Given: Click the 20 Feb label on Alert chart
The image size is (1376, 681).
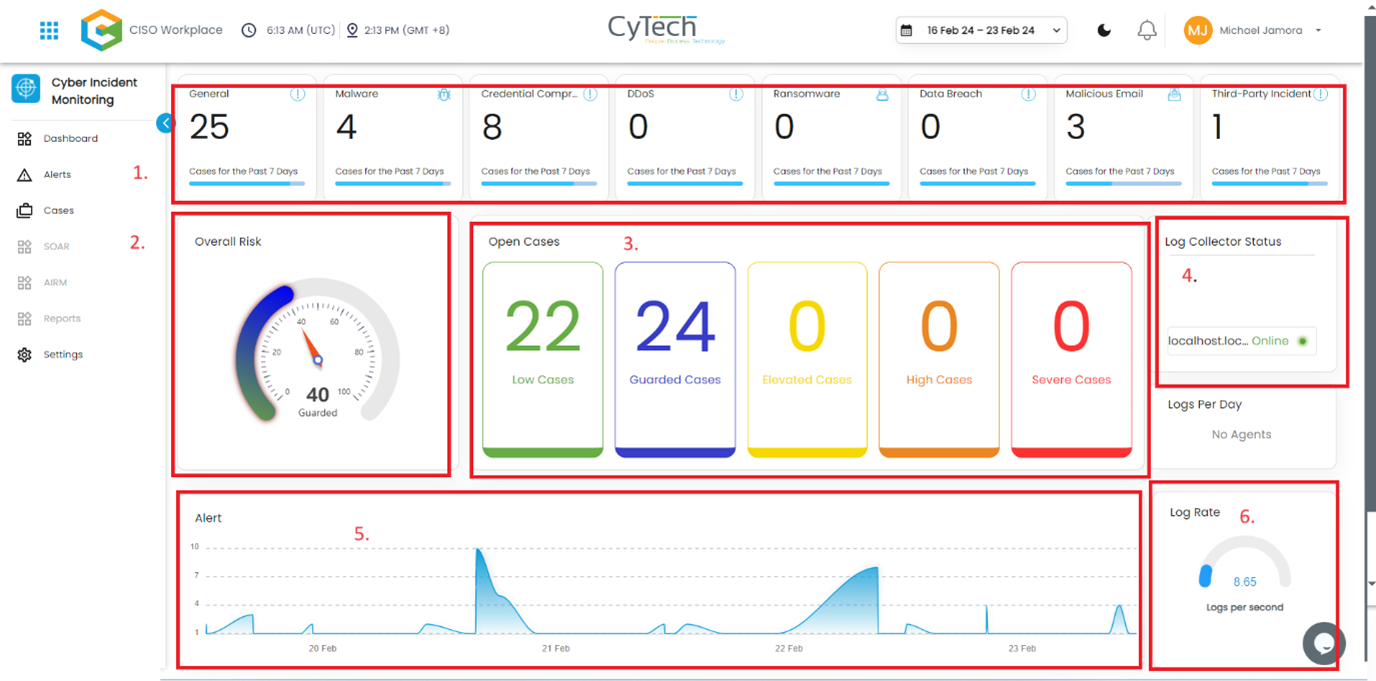Looking at the screenshot, I should [x=322, y=648].
